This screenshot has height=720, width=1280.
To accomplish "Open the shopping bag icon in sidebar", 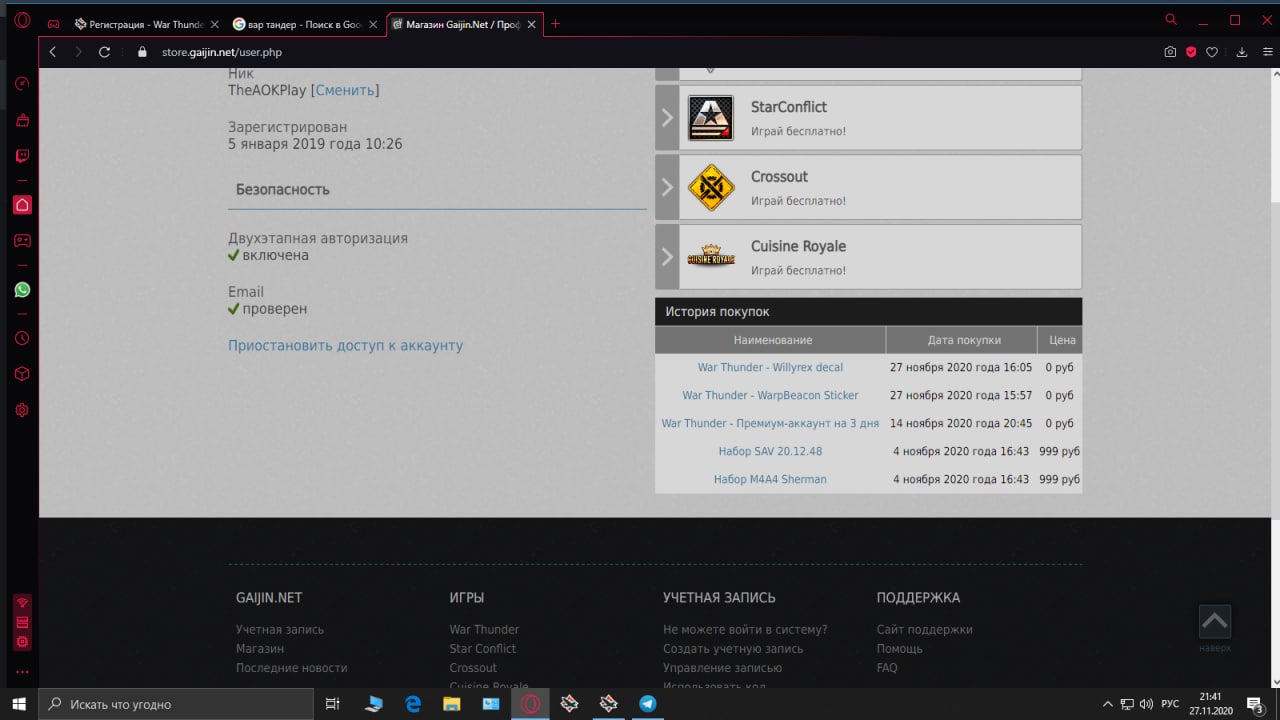I will [x=22, y=120].
